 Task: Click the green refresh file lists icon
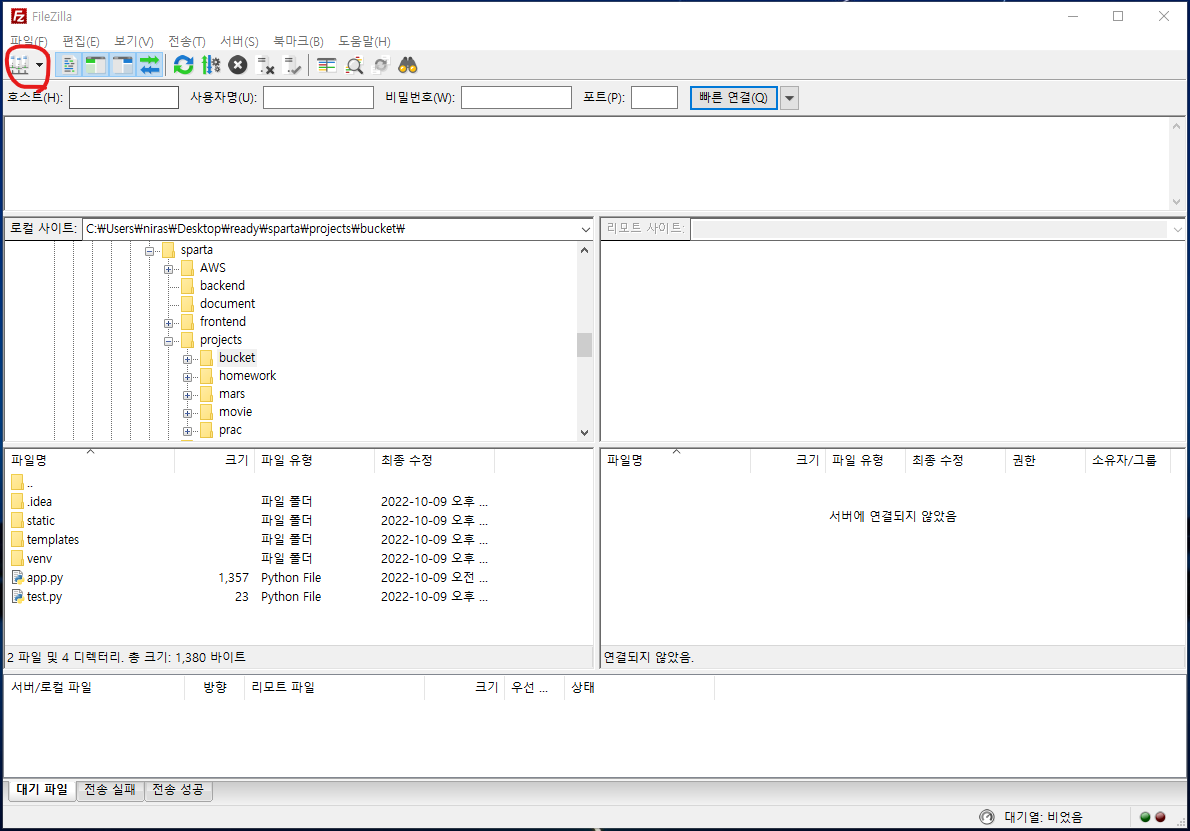pyautogui.click(x=183, y=65)
